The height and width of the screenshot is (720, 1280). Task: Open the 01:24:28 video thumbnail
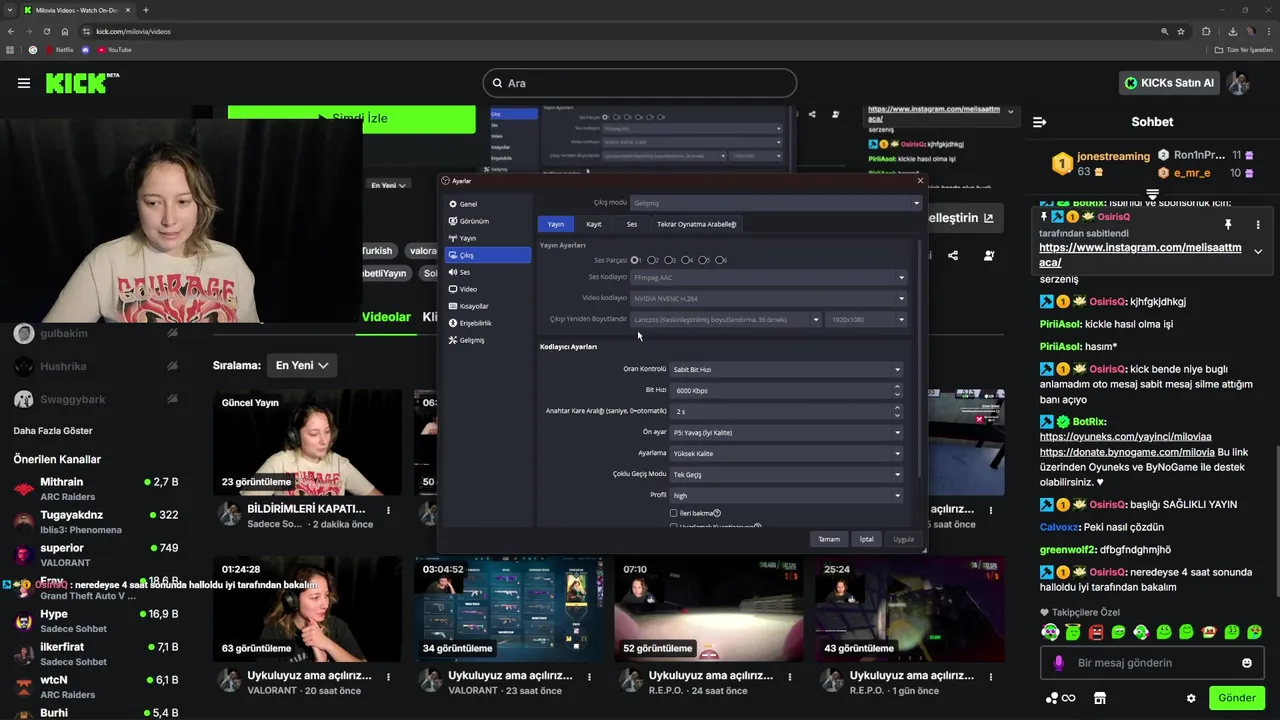307,609
